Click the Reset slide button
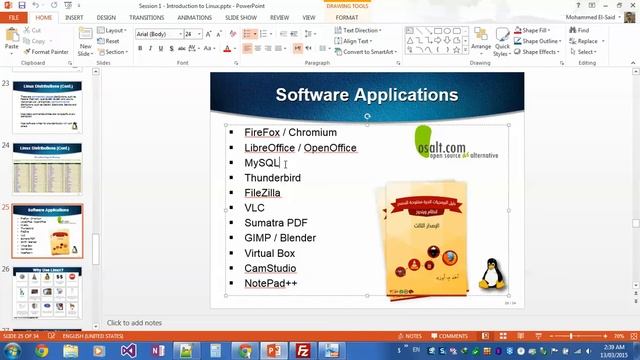Image resolution: width=640 pixels, height=360 pixels. coord(109,41)
